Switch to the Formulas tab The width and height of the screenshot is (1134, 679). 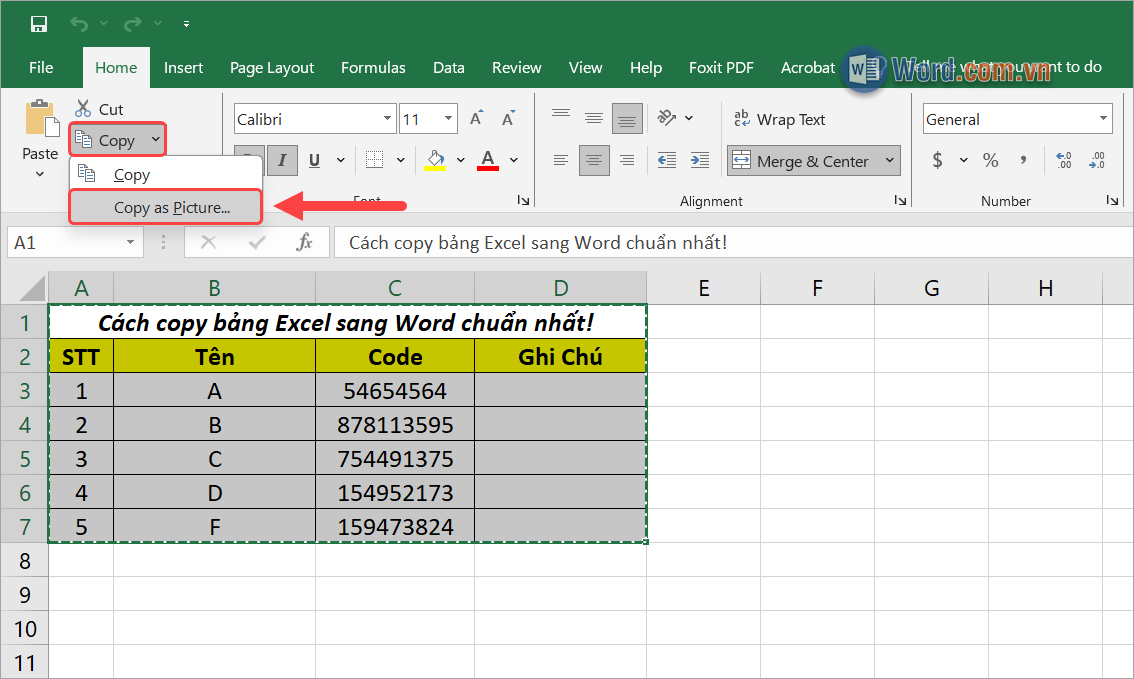pos(373,67)
